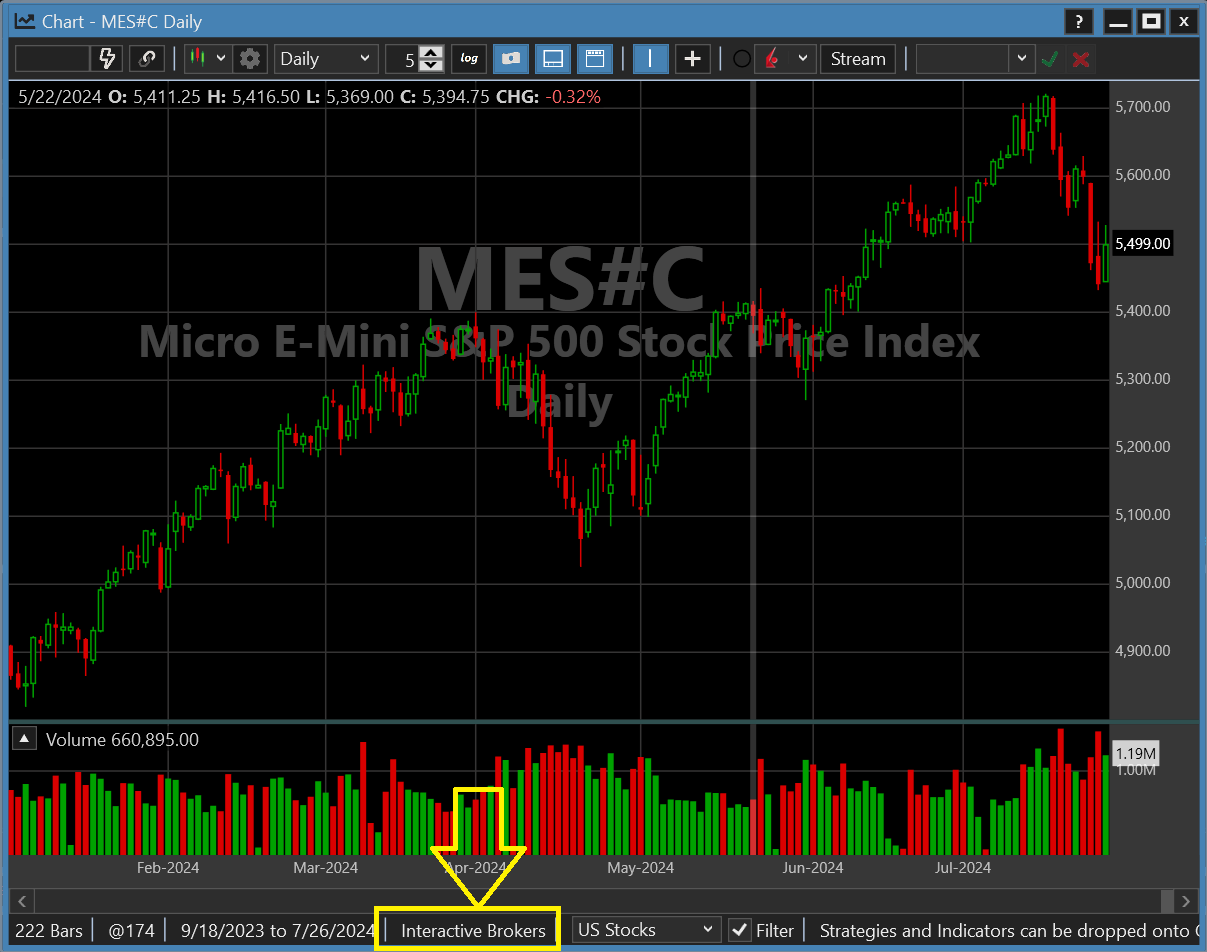Click the black circle drawing color swatch
The height and width of the screenshot is (952, 1207).
(x=741, y=59)
